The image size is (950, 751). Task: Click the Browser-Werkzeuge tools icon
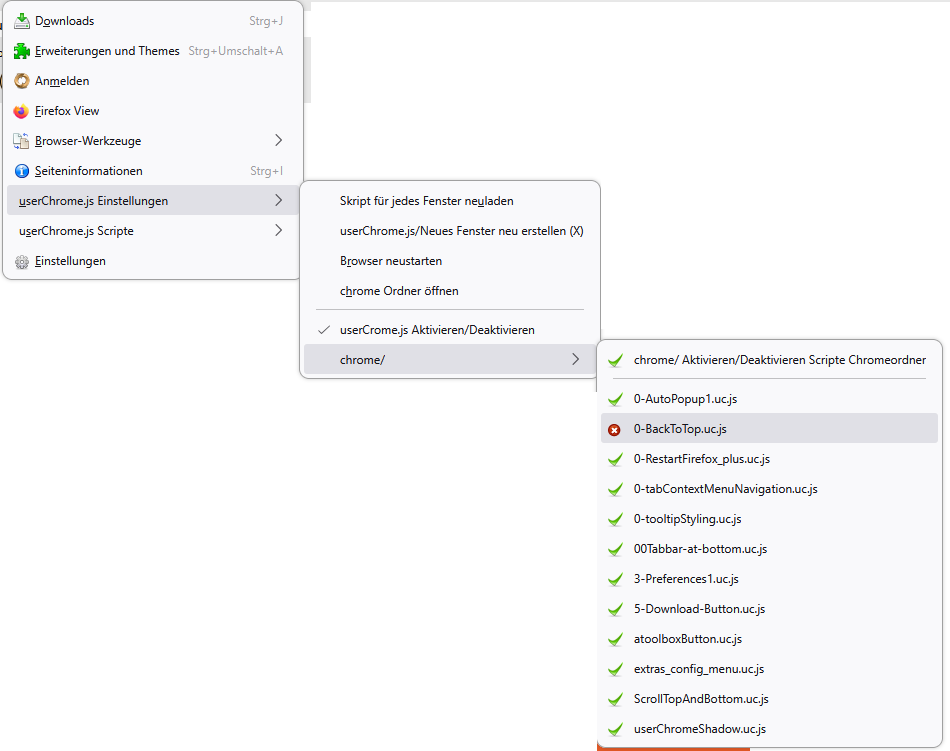pyautogui.click(x=22, y=141)
